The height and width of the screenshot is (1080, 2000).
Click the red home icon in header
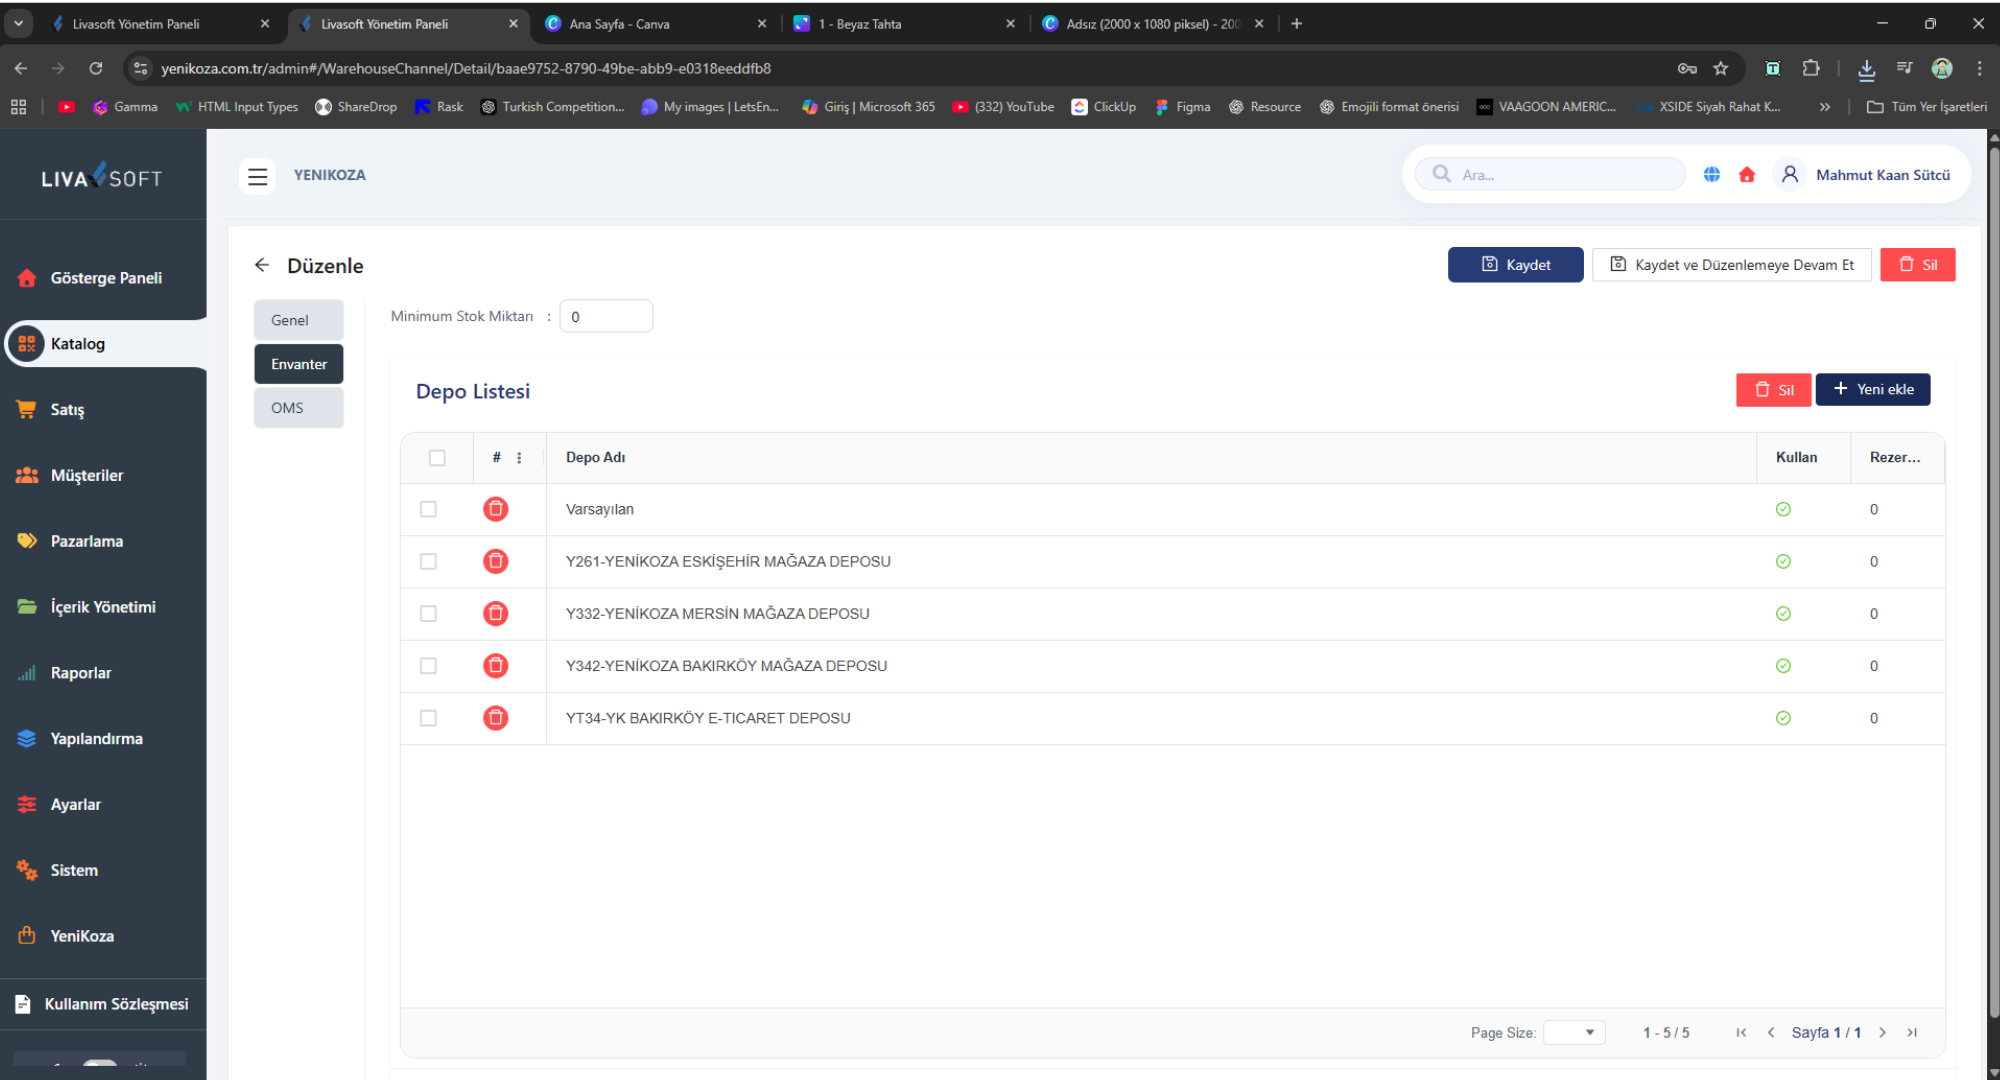pyautogui.click(x=1747, y=175)
